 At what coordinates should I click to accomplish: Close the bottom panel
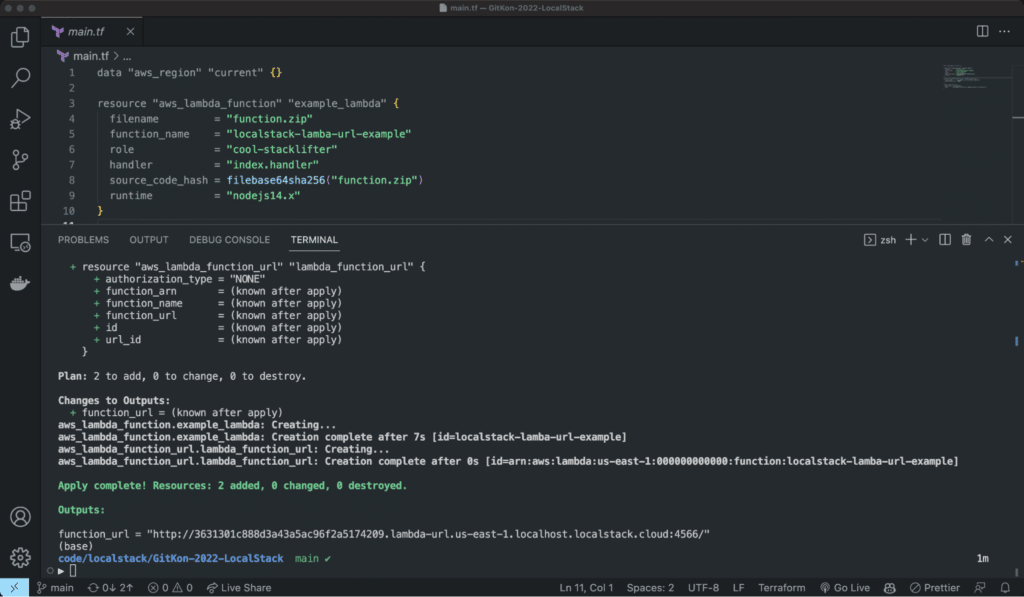pyautogui.click(x=1008, y=240)
